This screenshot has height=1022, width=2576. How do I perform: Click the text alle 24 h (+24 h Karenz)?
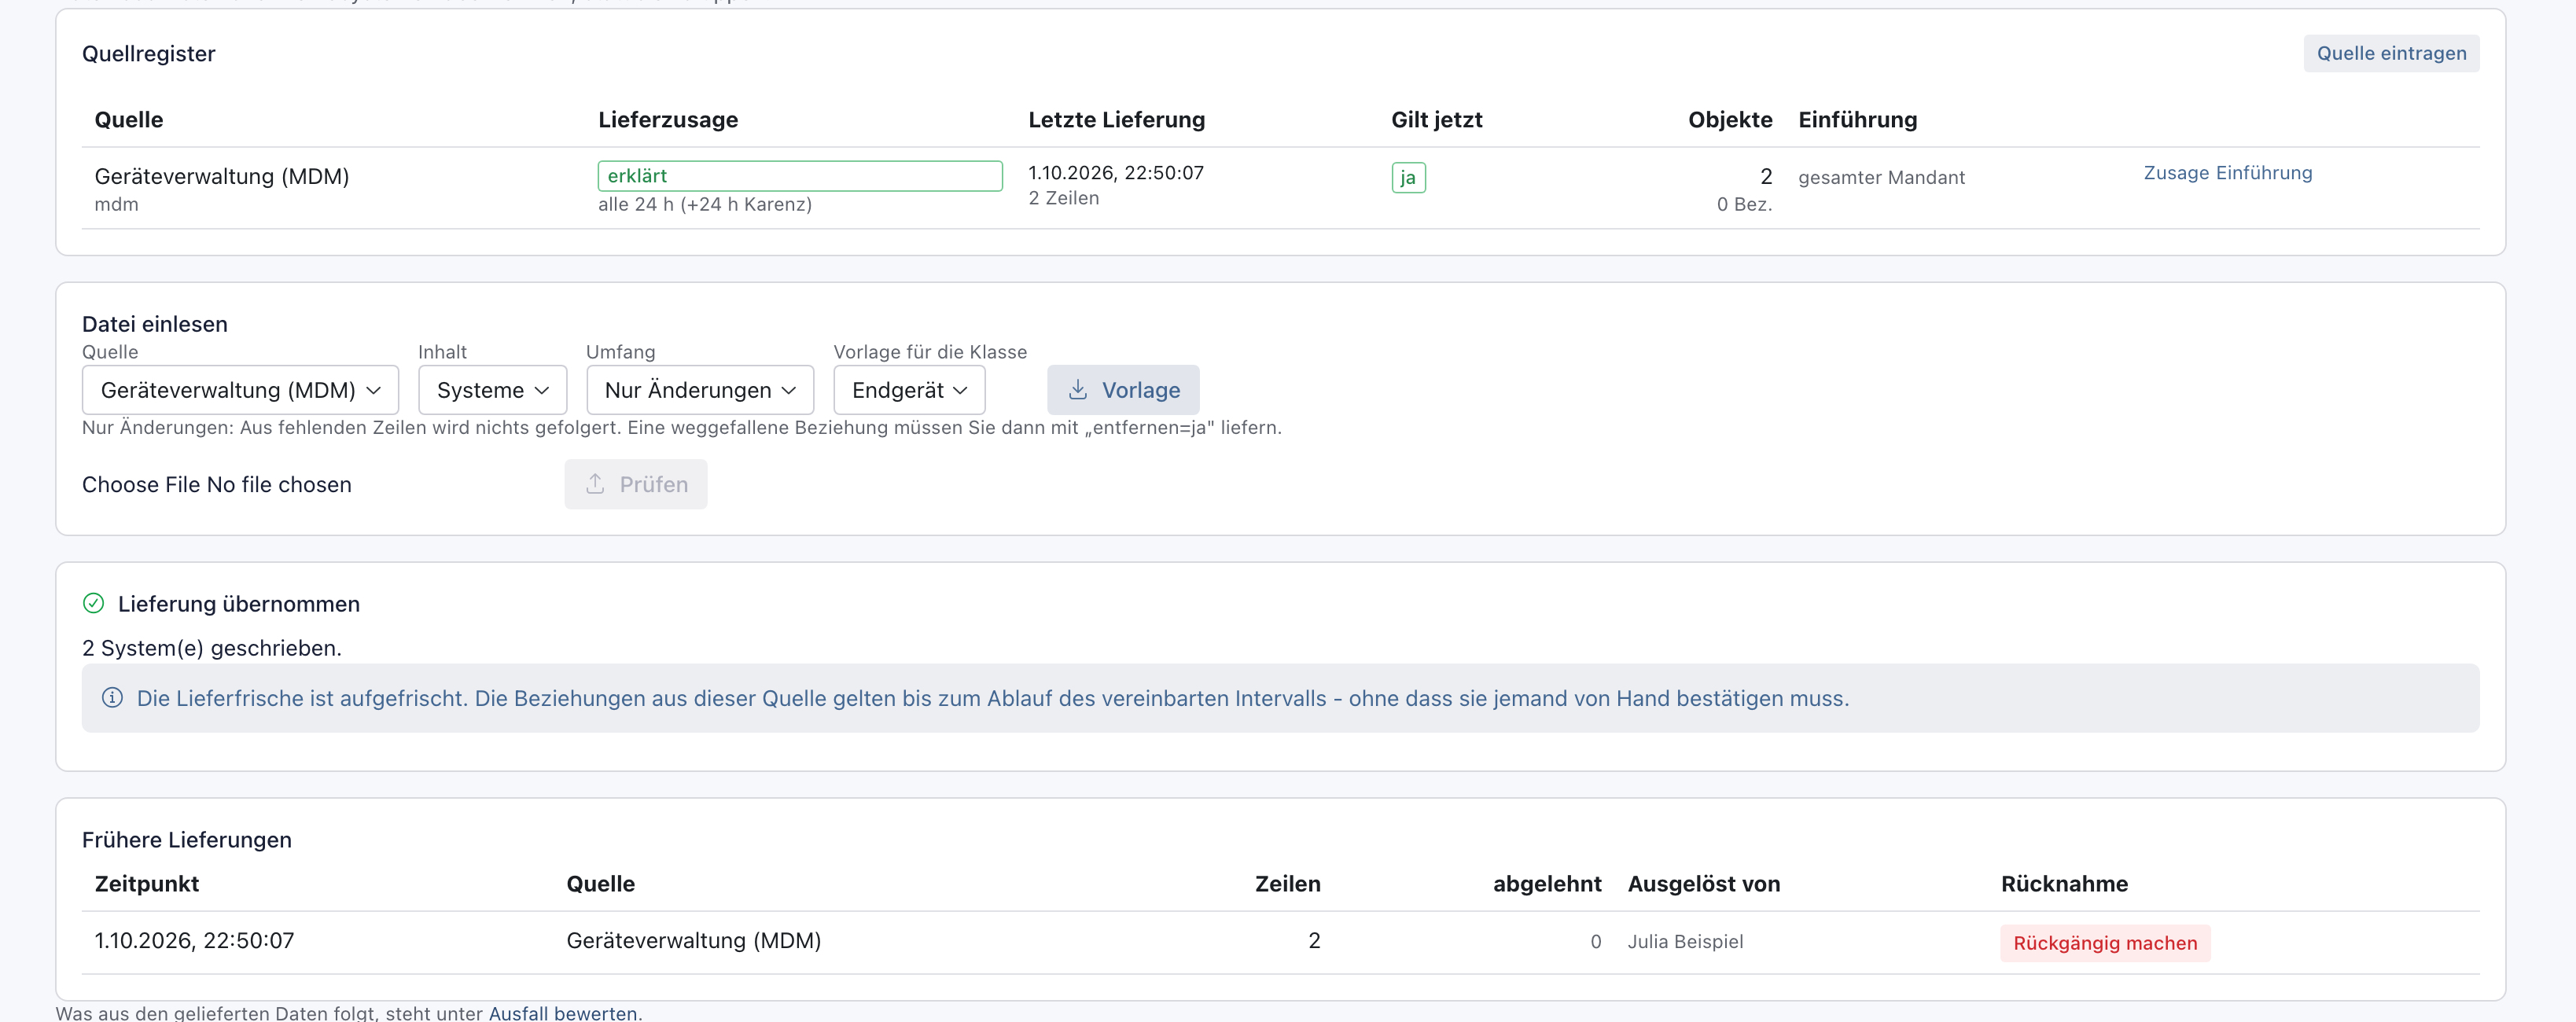tap(705, 204)
